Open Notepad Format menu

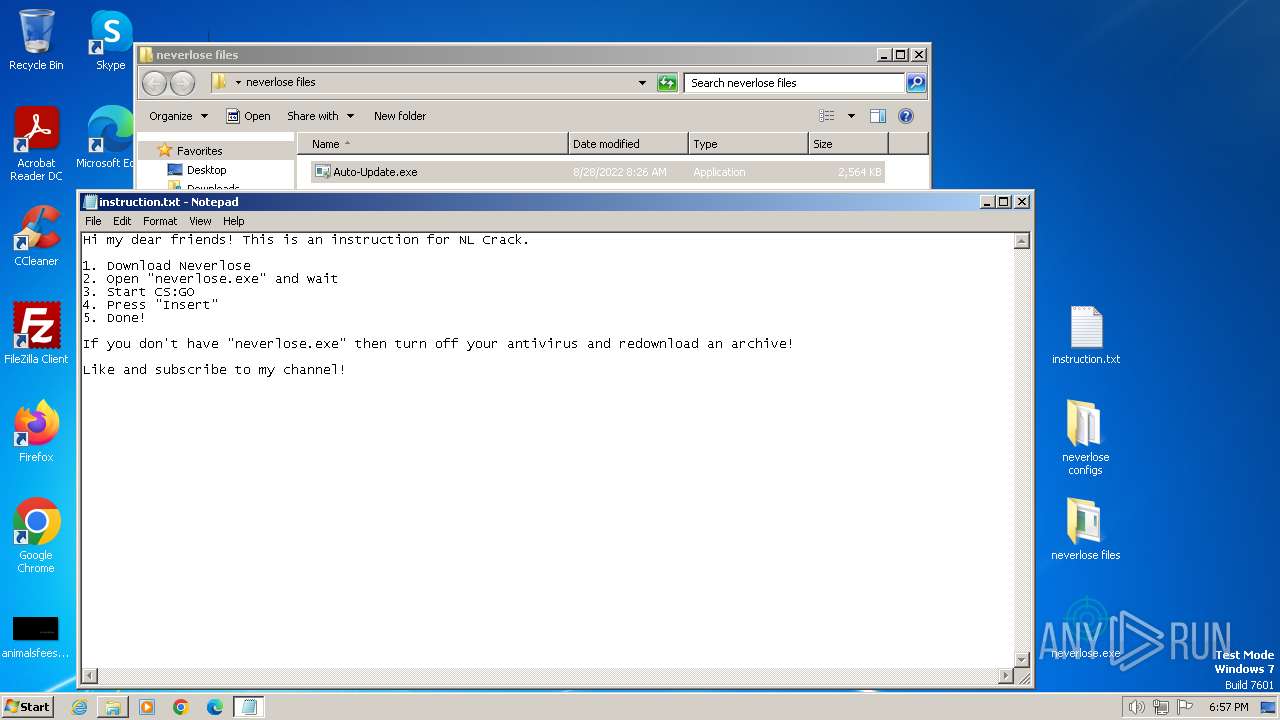[160, 221]
